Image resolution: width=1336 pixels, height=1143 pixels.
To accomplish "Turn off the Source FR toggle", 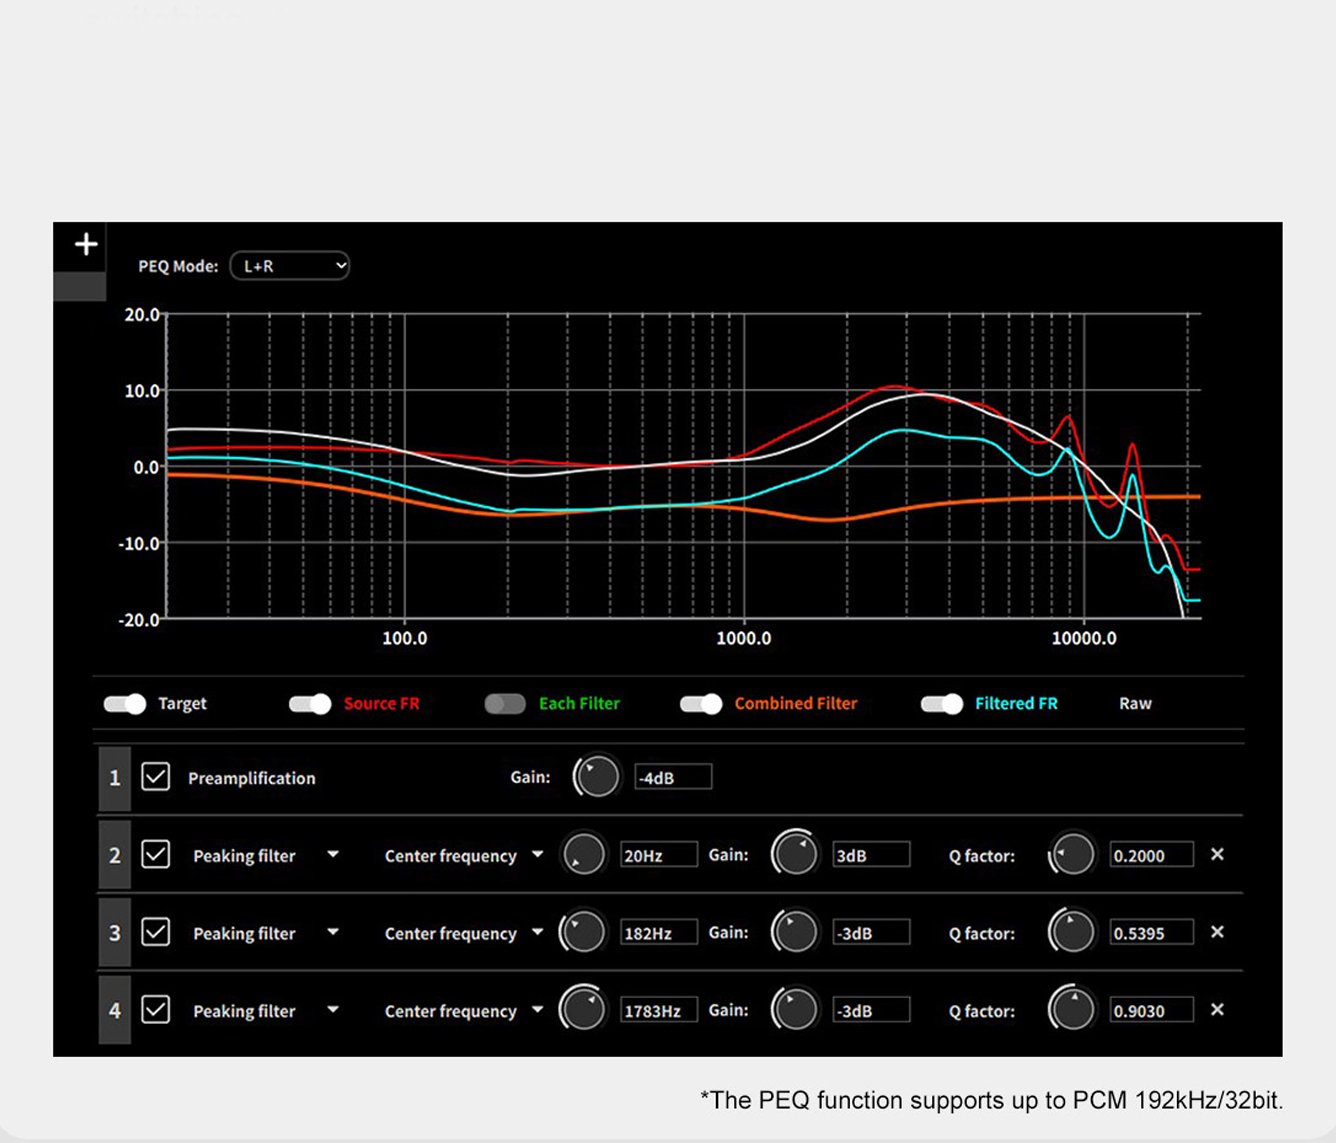I will 310,704.
